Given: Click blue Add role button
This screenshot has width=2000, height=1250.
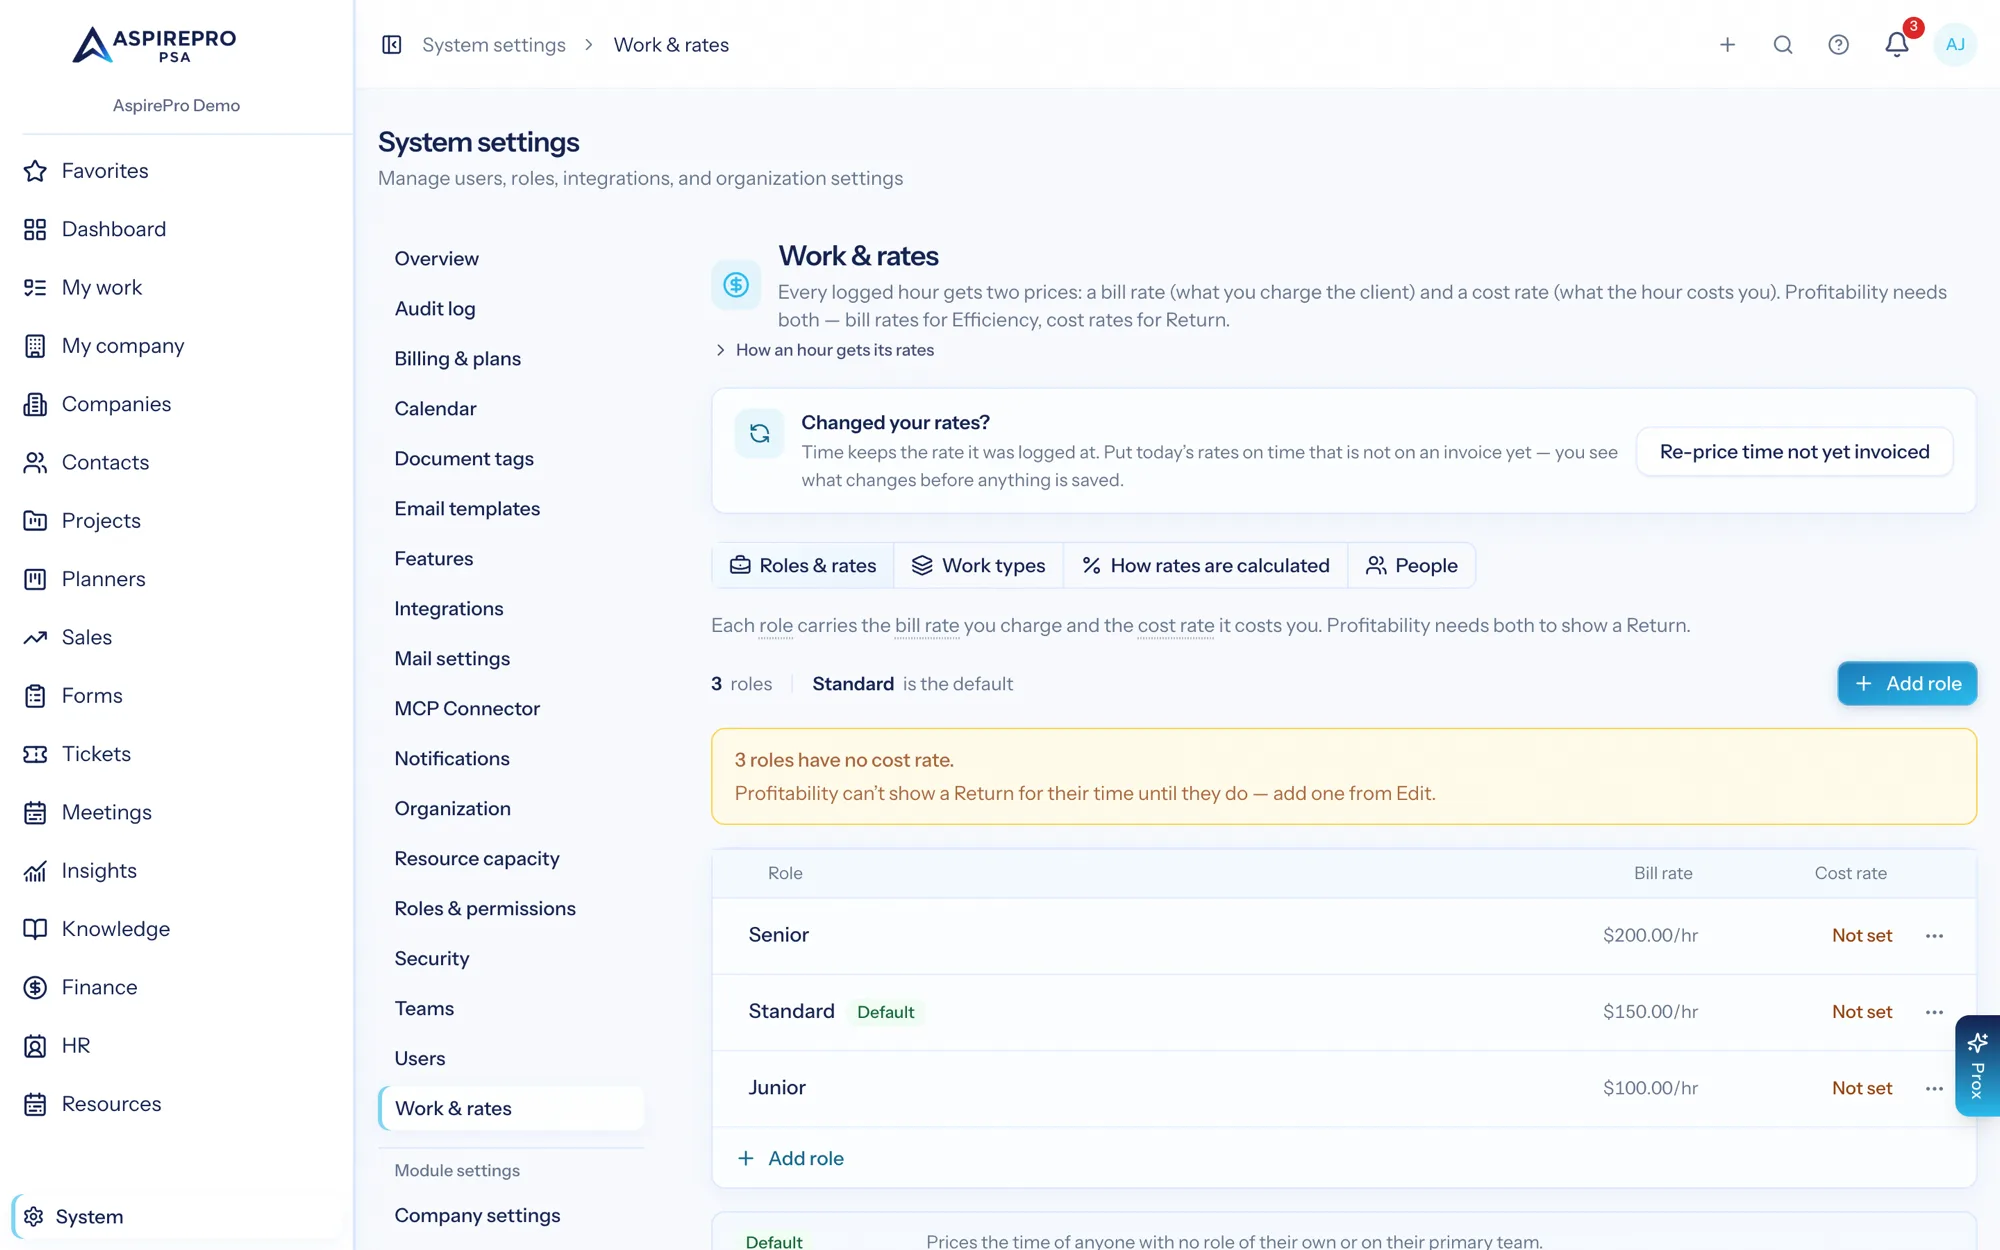Looking at the screenshot, I should click(x=1907, y=684).
